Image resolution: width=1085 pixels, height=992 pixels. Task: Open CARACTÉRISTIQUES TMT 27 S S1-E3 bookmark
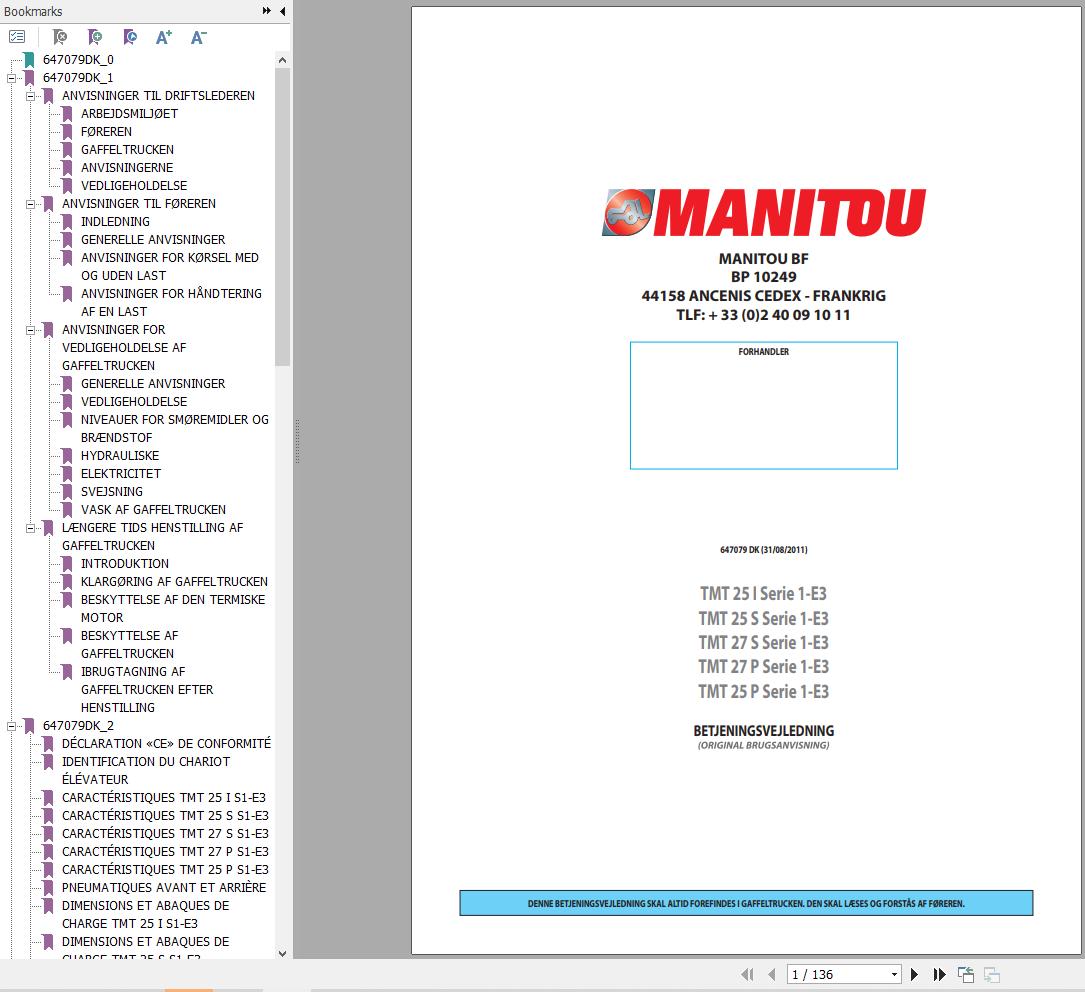click(x=165, y=833)
